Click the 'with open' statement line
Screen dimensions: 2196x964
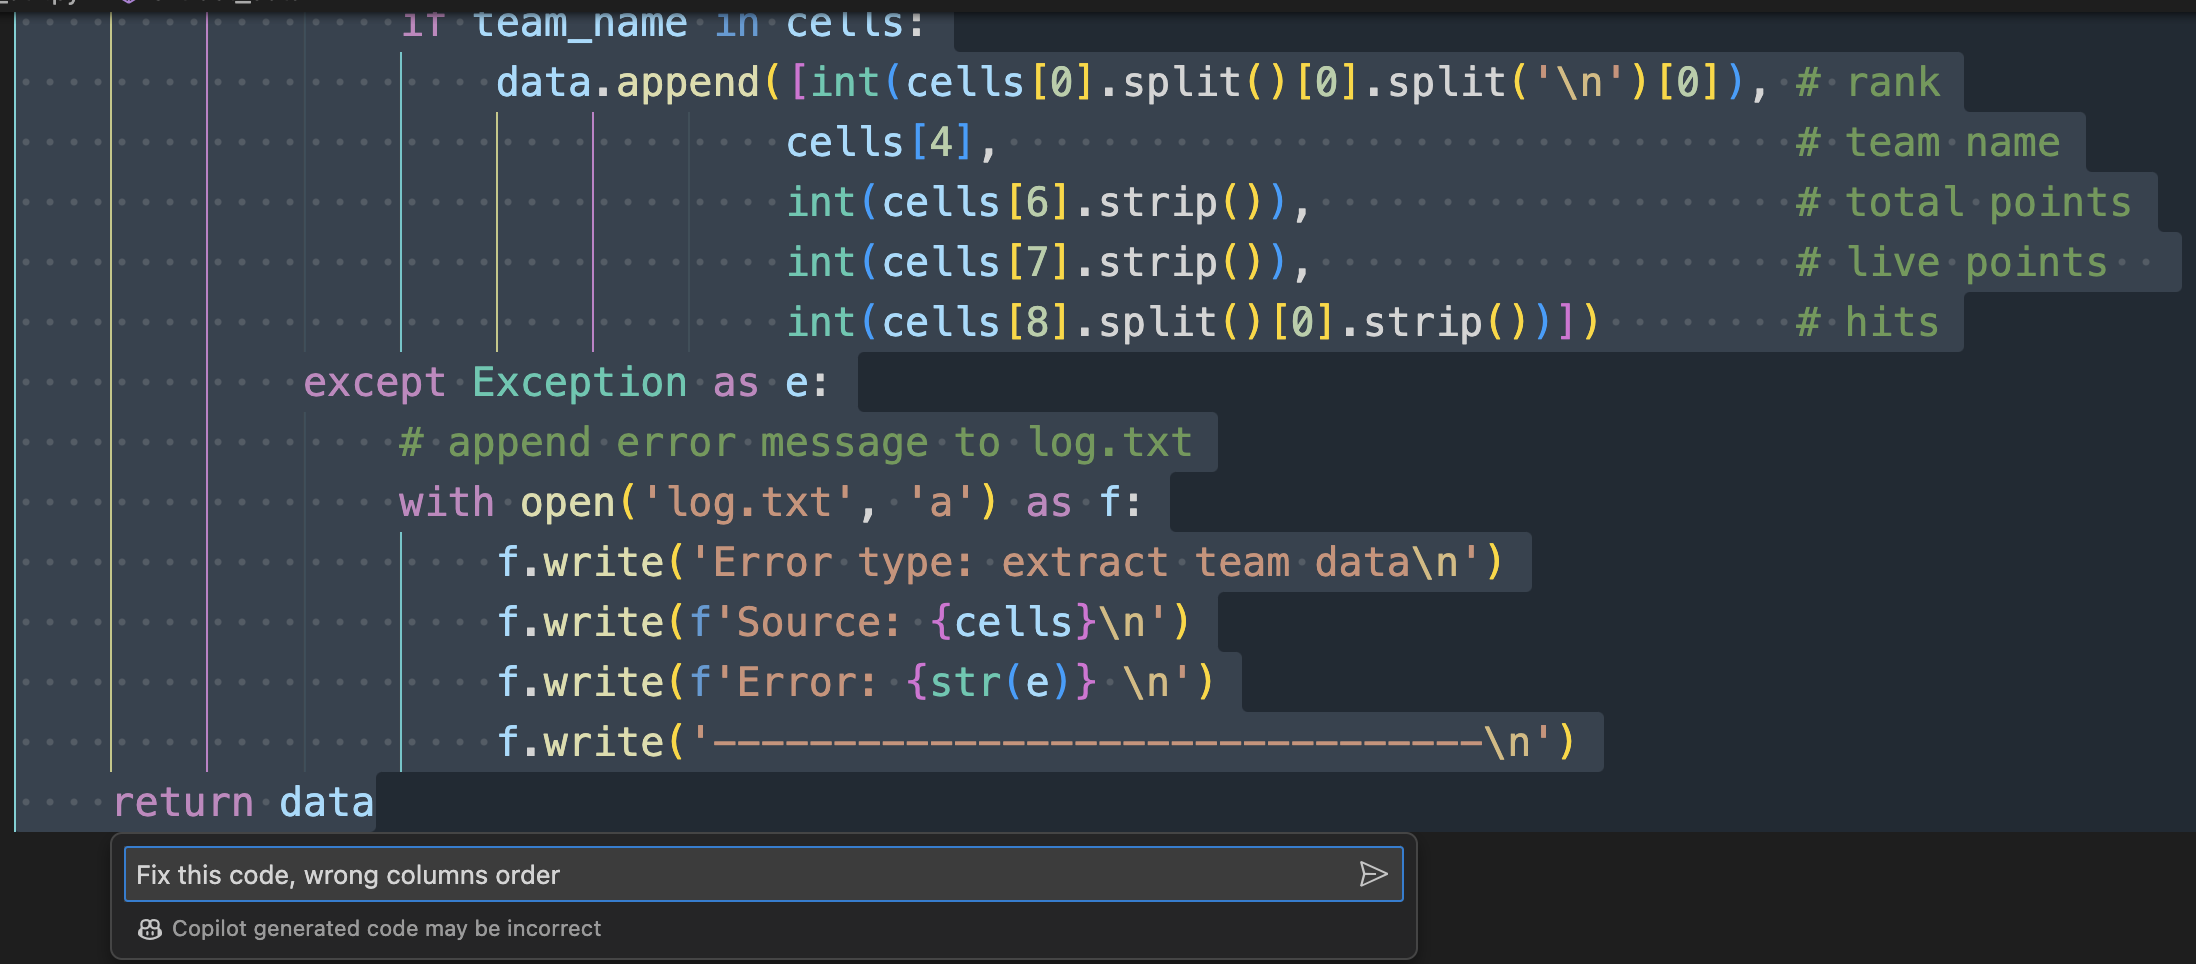point(769,503)
